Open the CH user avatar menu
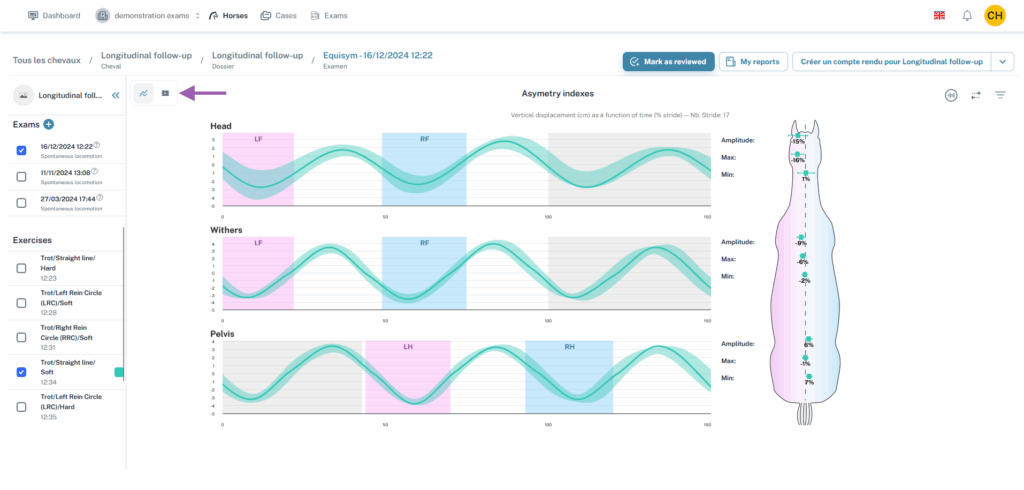 [x=995, y=15]
